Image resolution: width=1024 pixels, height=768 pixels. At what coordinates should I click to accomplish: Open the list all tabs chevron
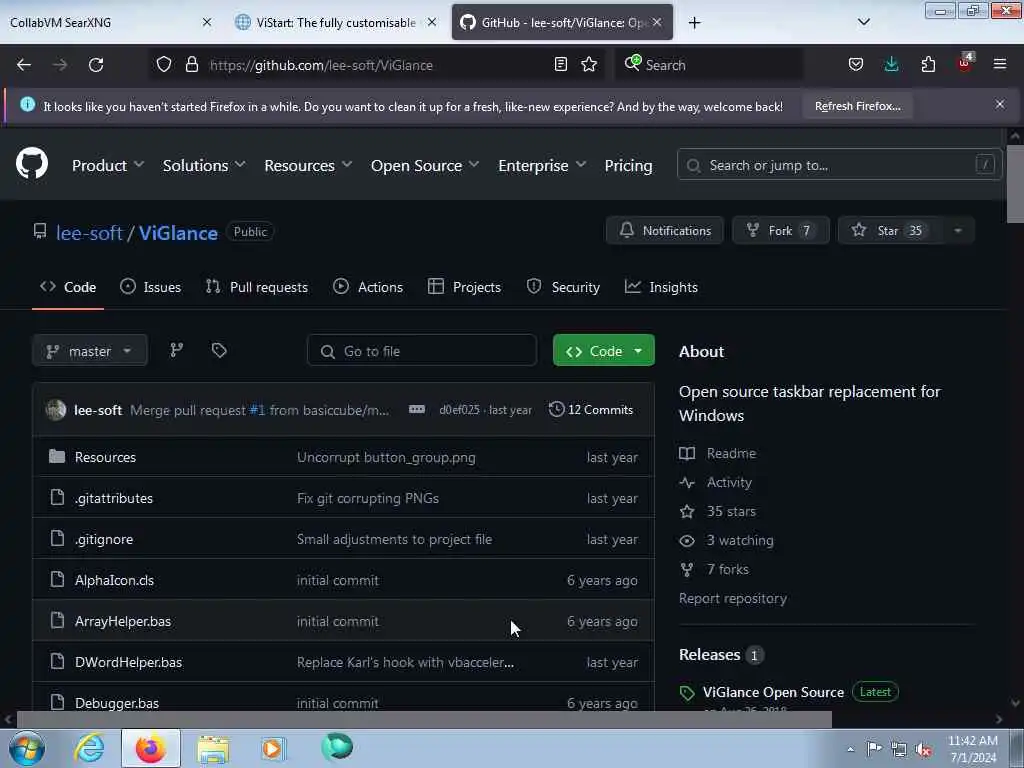click(863, 22)
